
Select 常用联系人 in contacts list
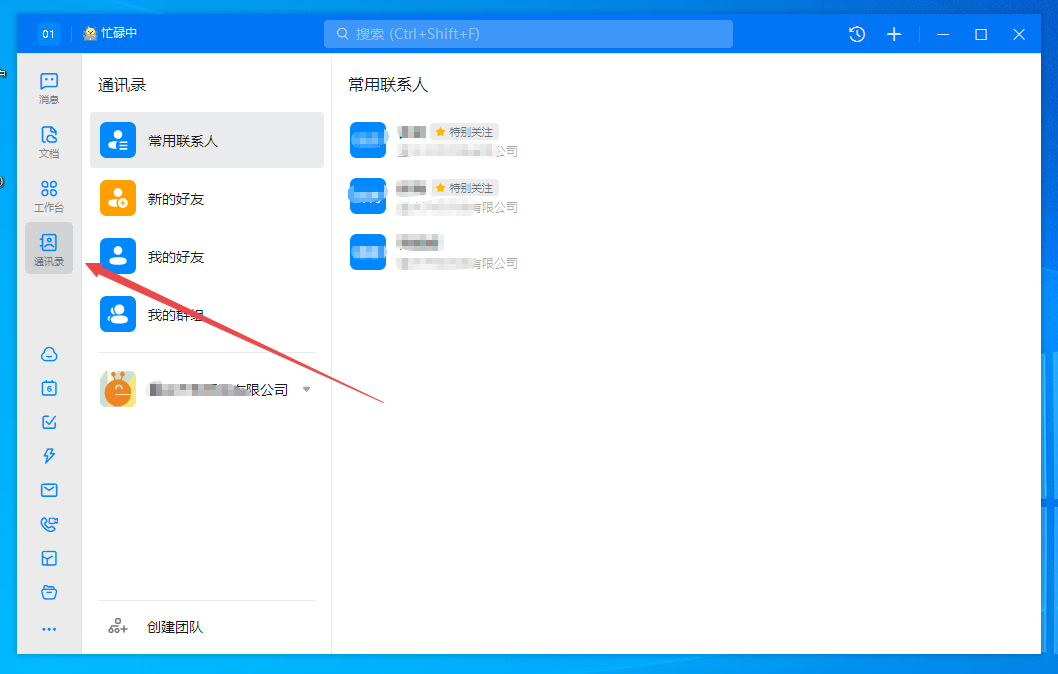click(x=207, y=140)
